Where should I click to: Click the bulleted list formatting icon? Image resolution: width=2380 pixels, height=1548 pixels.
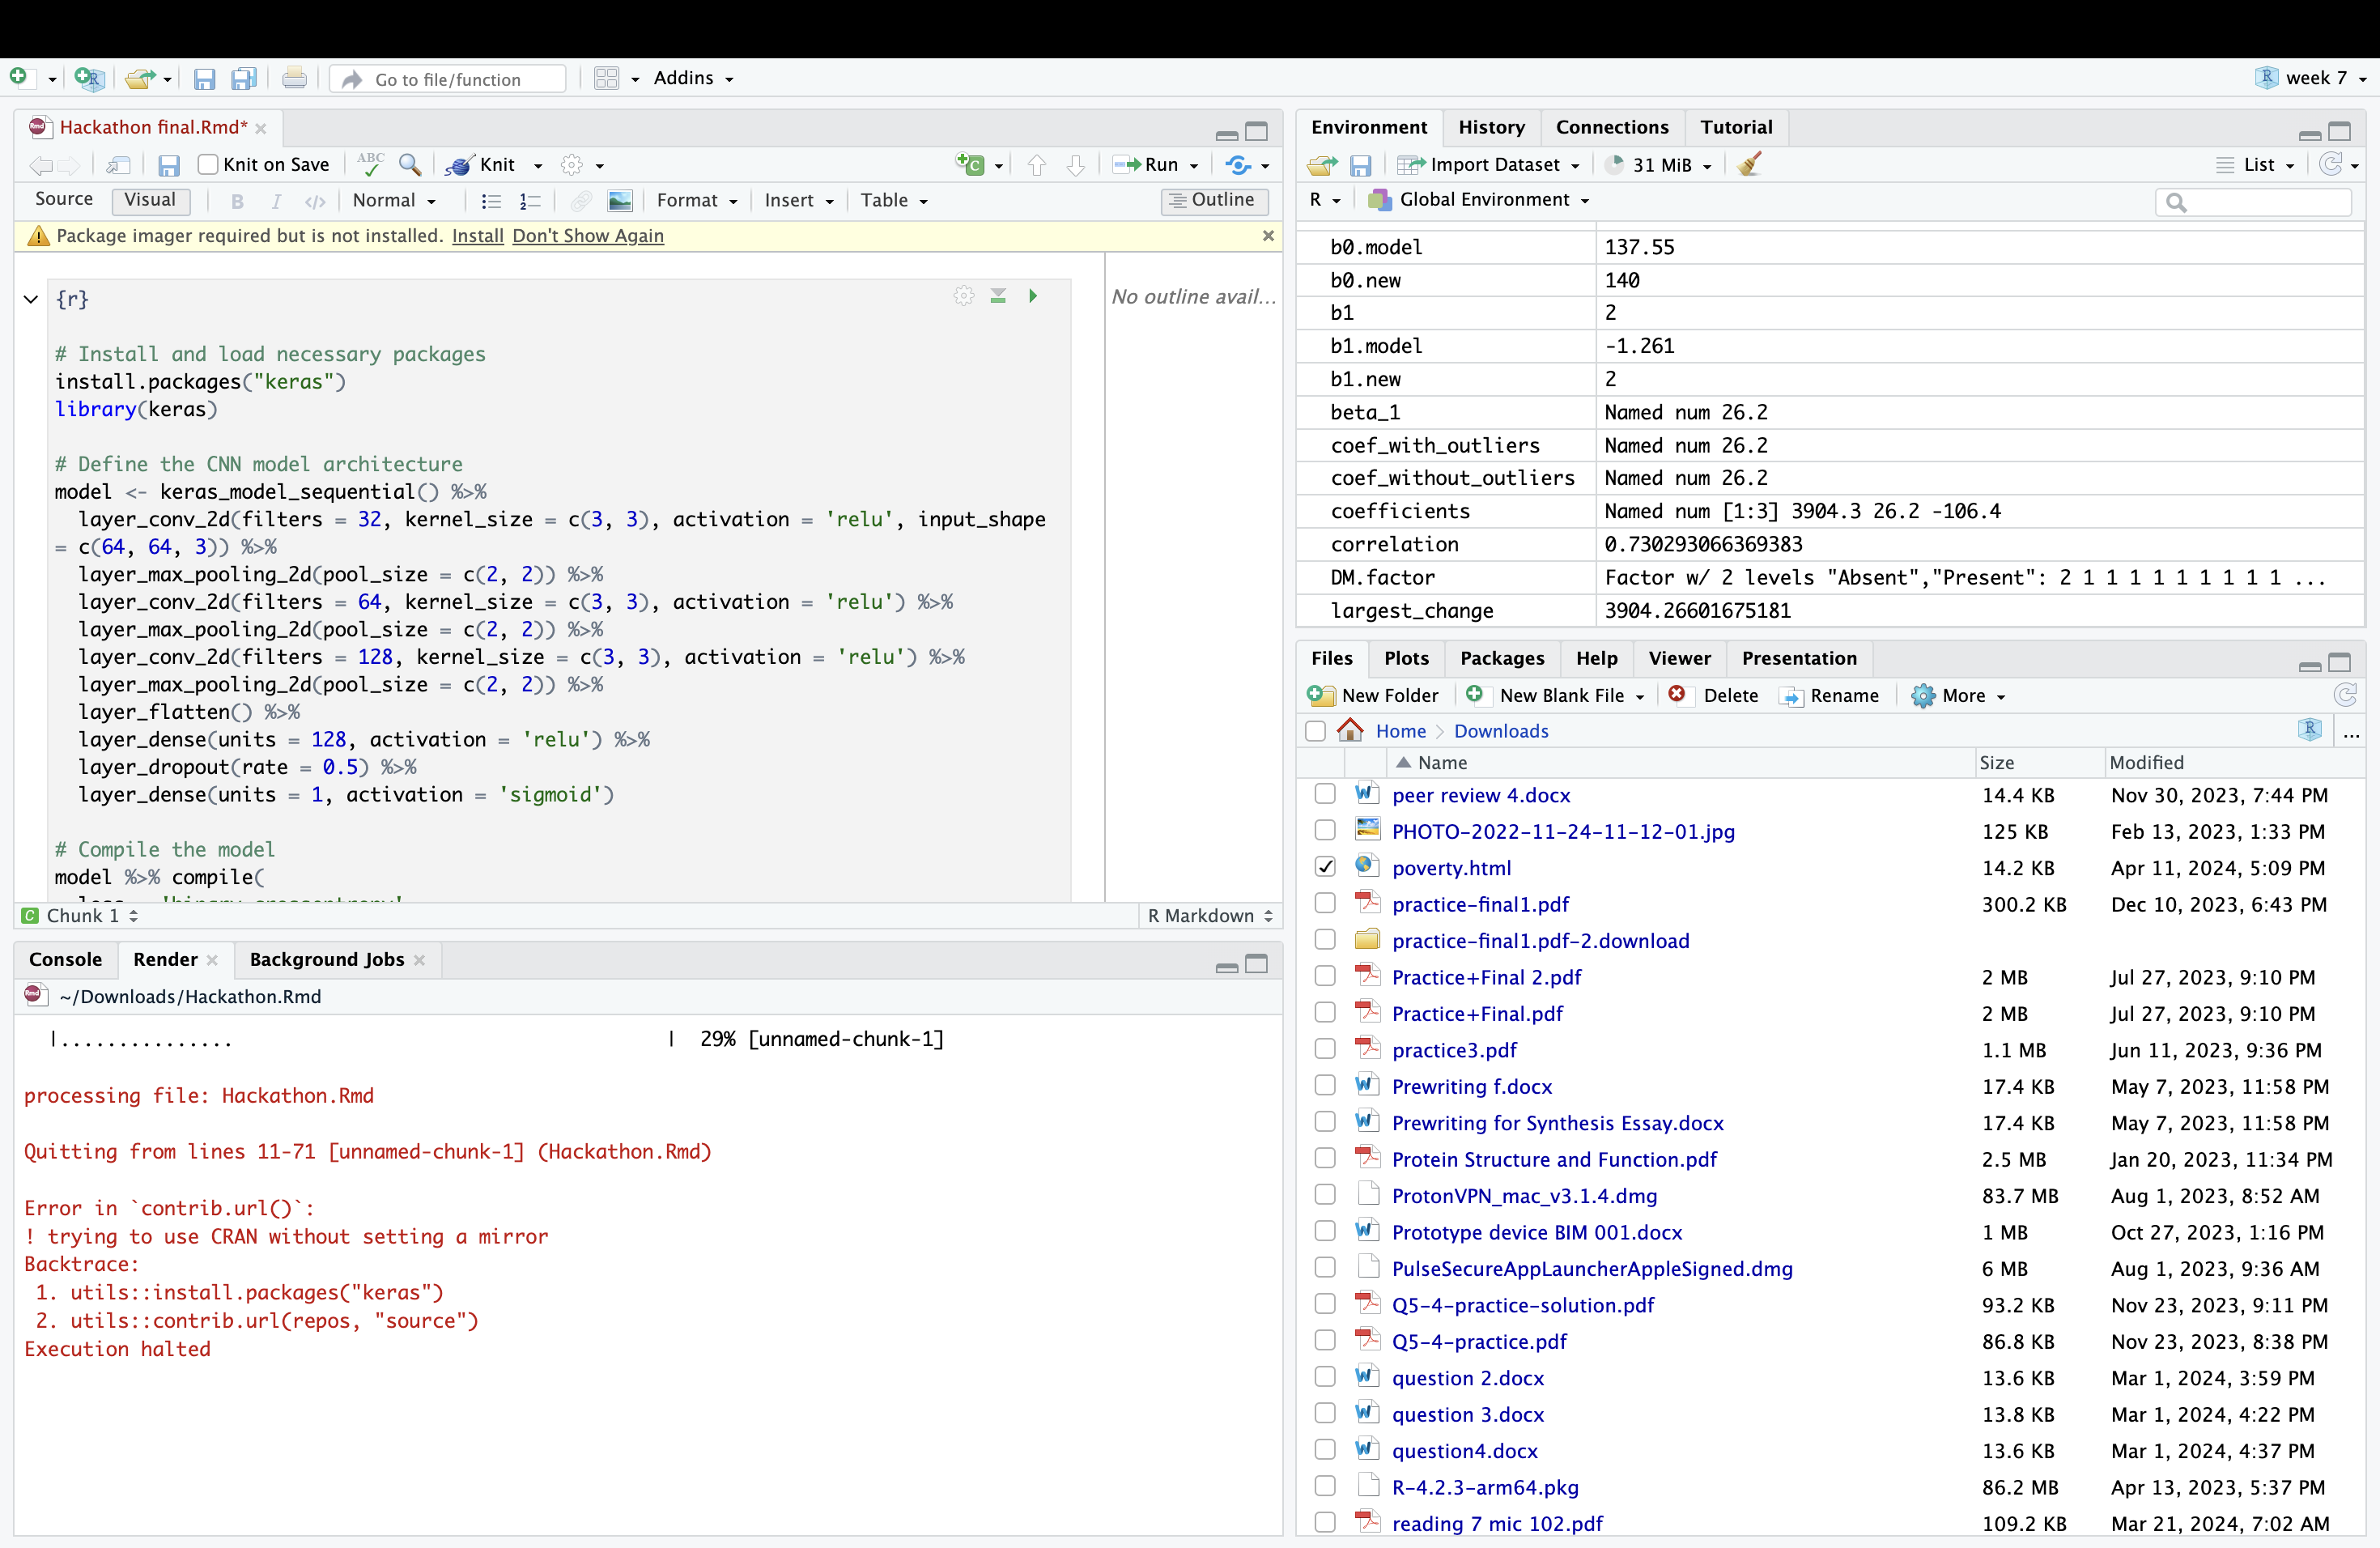point(490,201)
